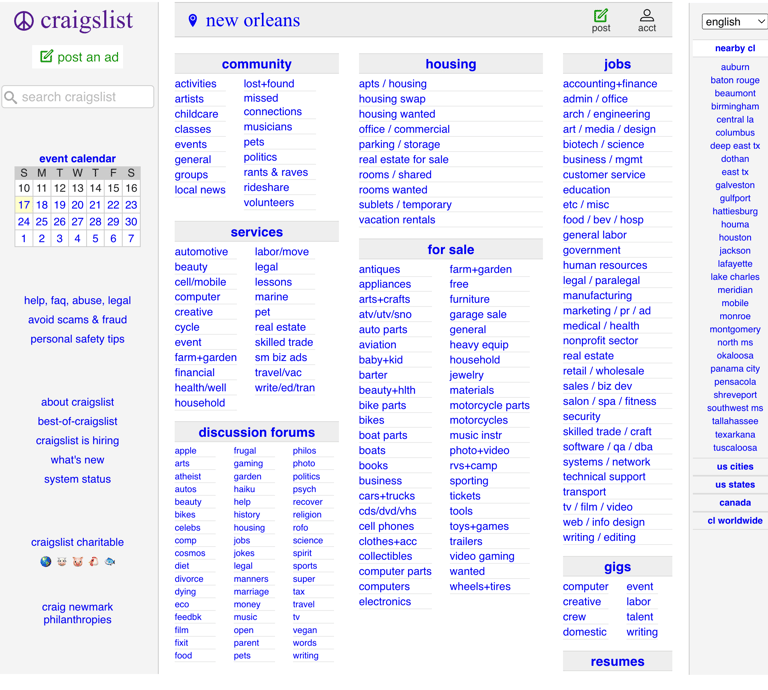
Task: Open the missed connections link
Action: [x=273, y=105]
